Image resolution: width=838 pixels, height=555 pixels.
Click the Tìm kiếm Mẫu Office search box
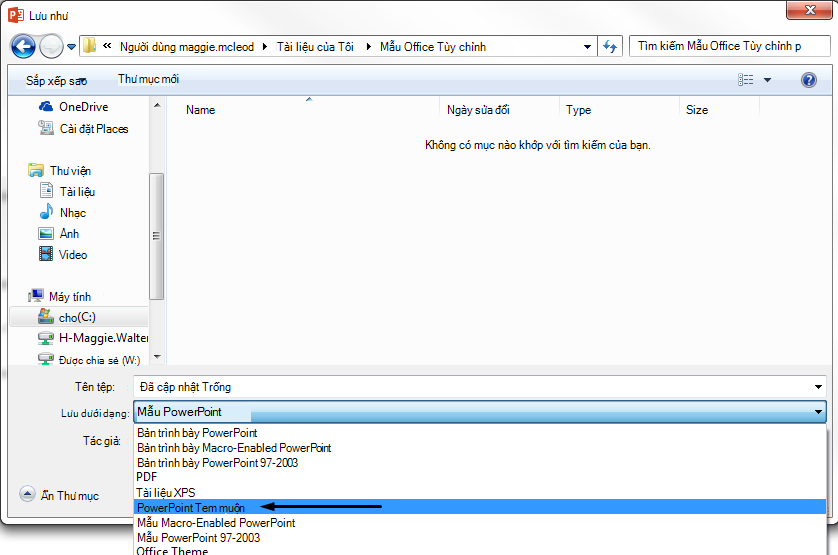(730, 47)
